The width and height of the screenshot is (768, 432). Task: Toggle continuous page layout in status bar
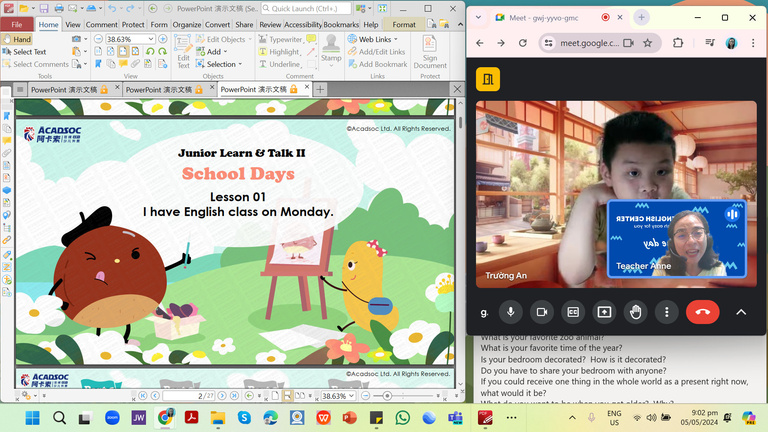288,395
